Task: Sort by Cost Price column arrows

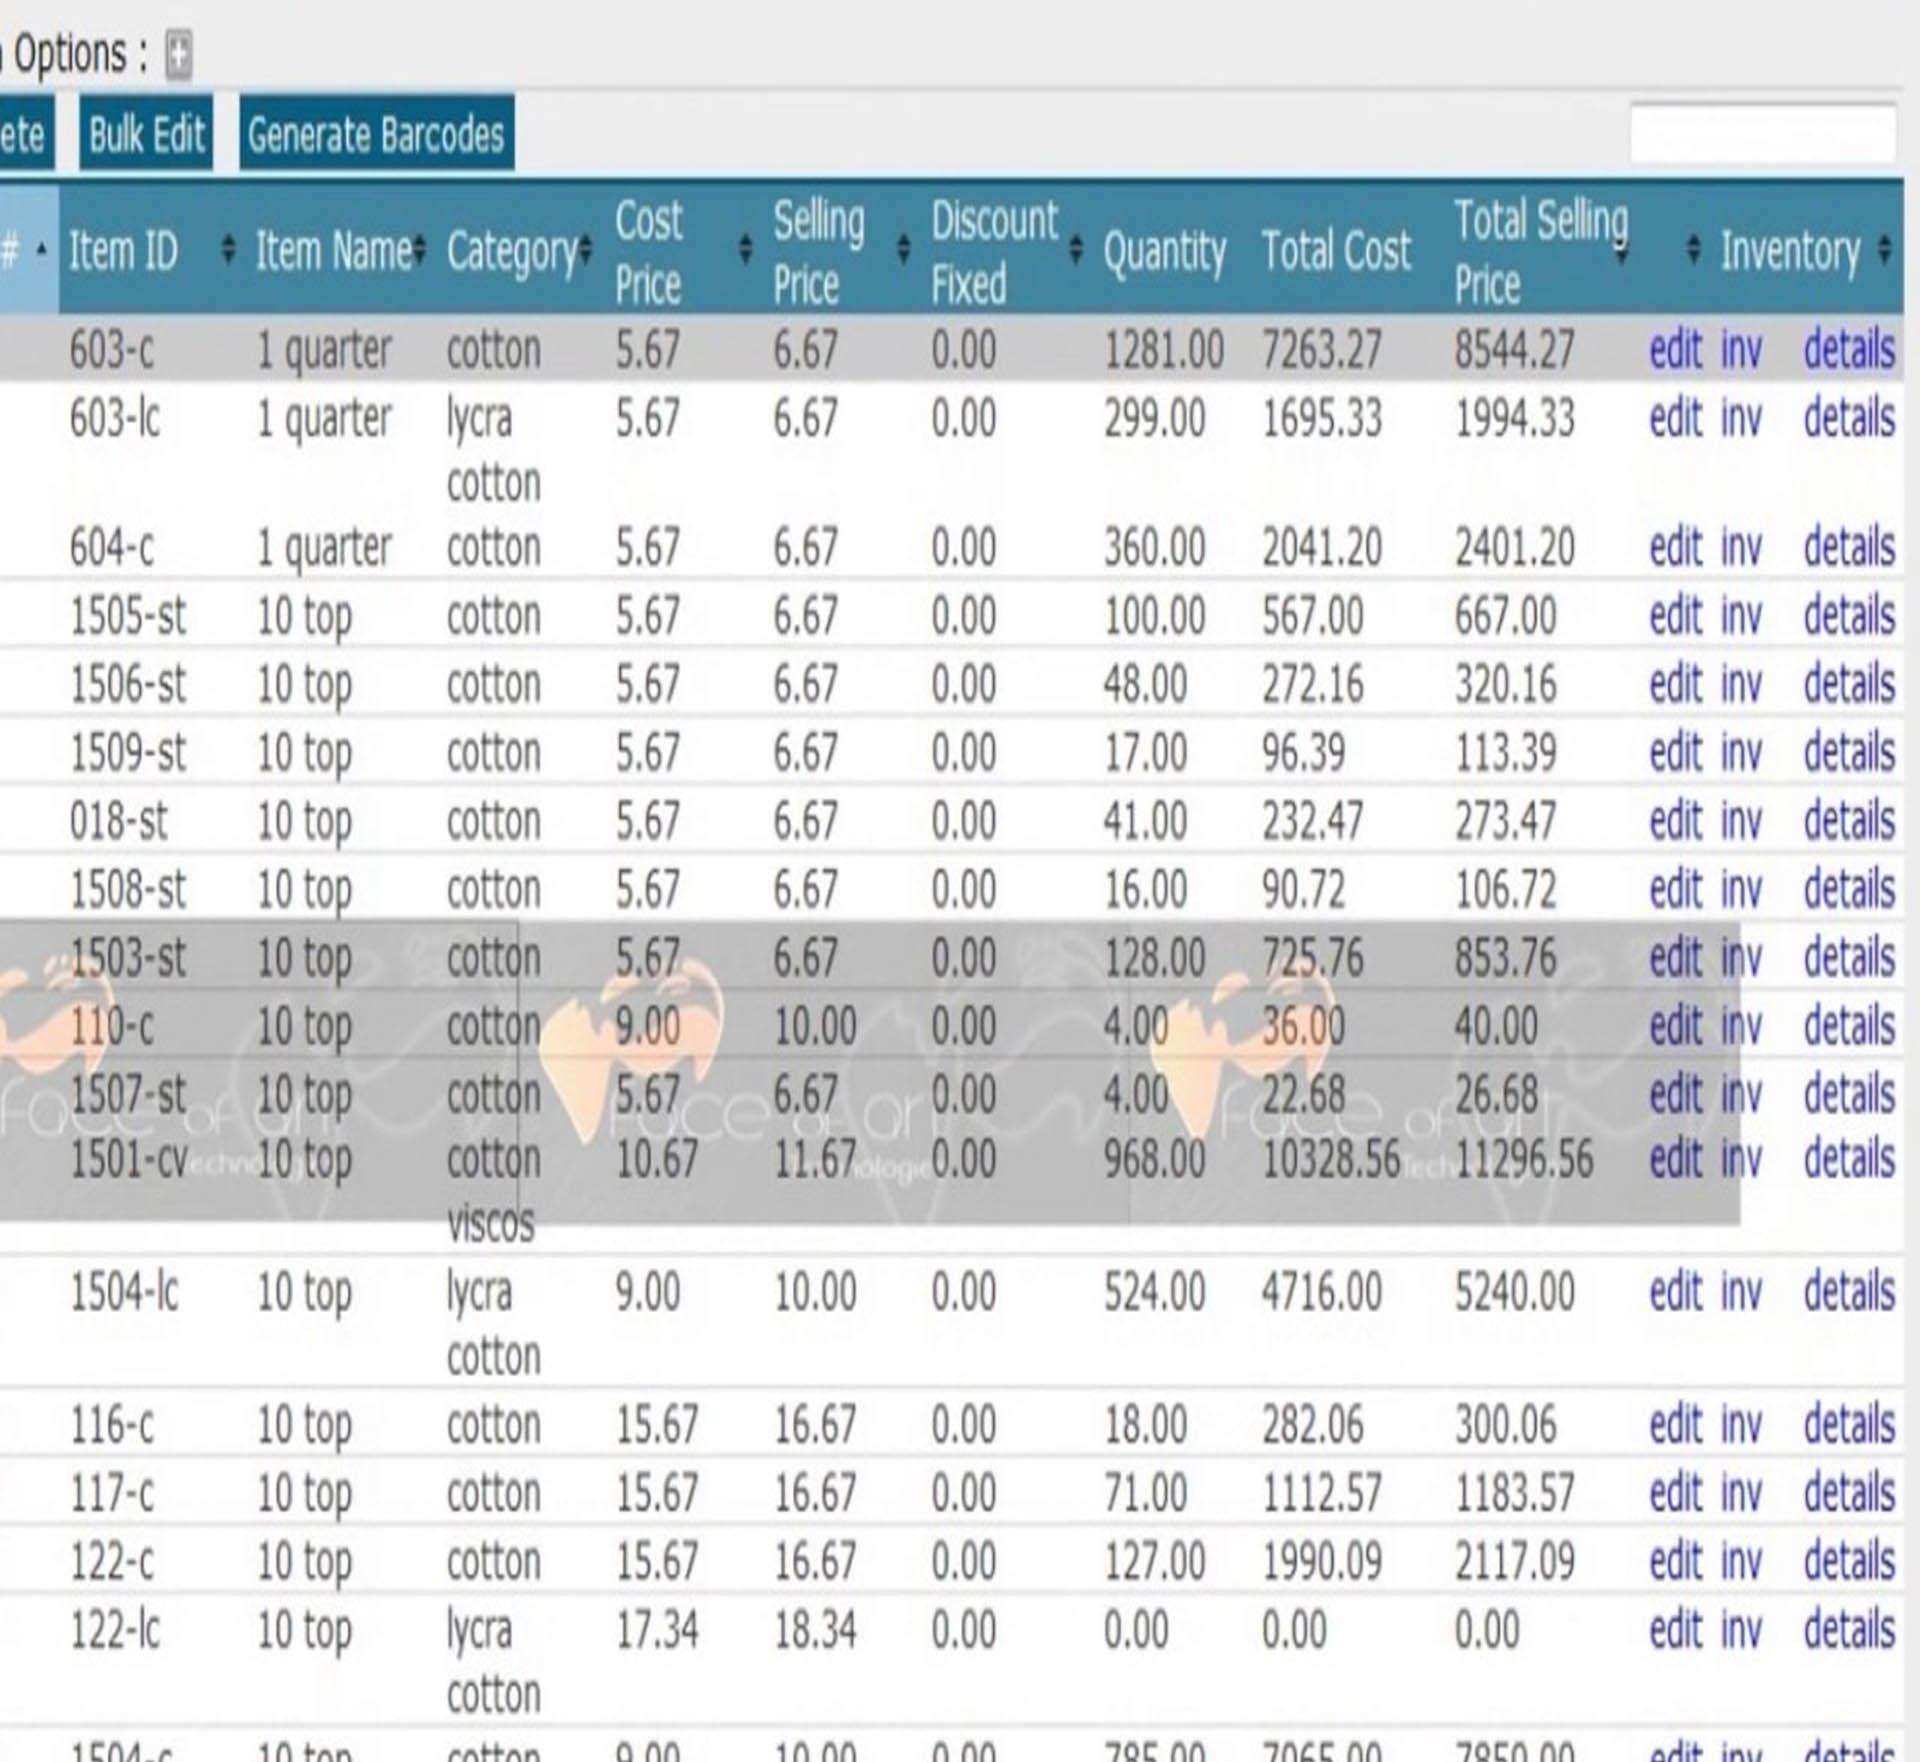Action: pyautogui.click(x=745, y=249)
